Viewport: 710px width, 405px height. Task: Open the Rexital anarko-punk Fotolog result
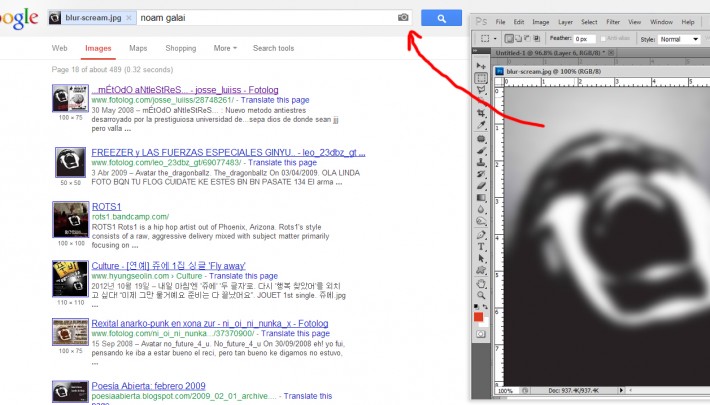(210, 323)
